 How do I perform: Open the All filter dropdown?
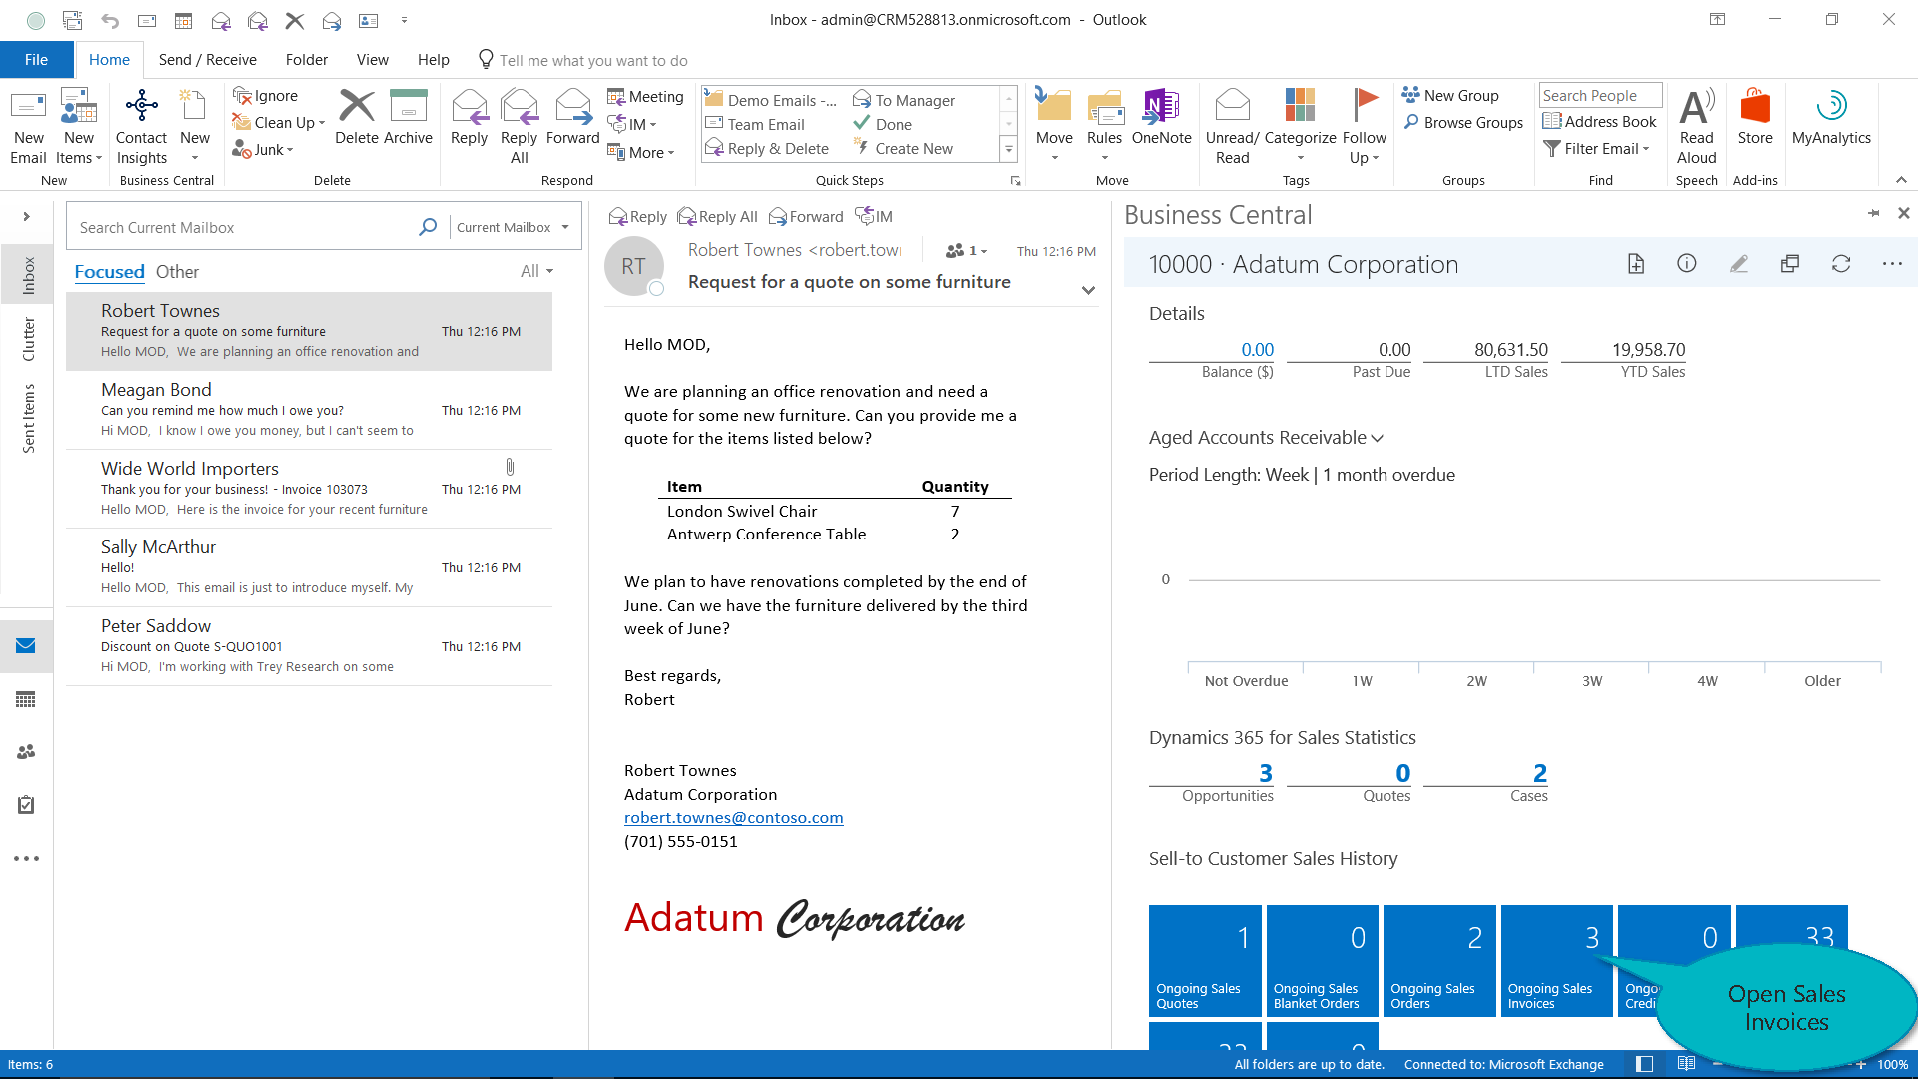pos(537,272)
